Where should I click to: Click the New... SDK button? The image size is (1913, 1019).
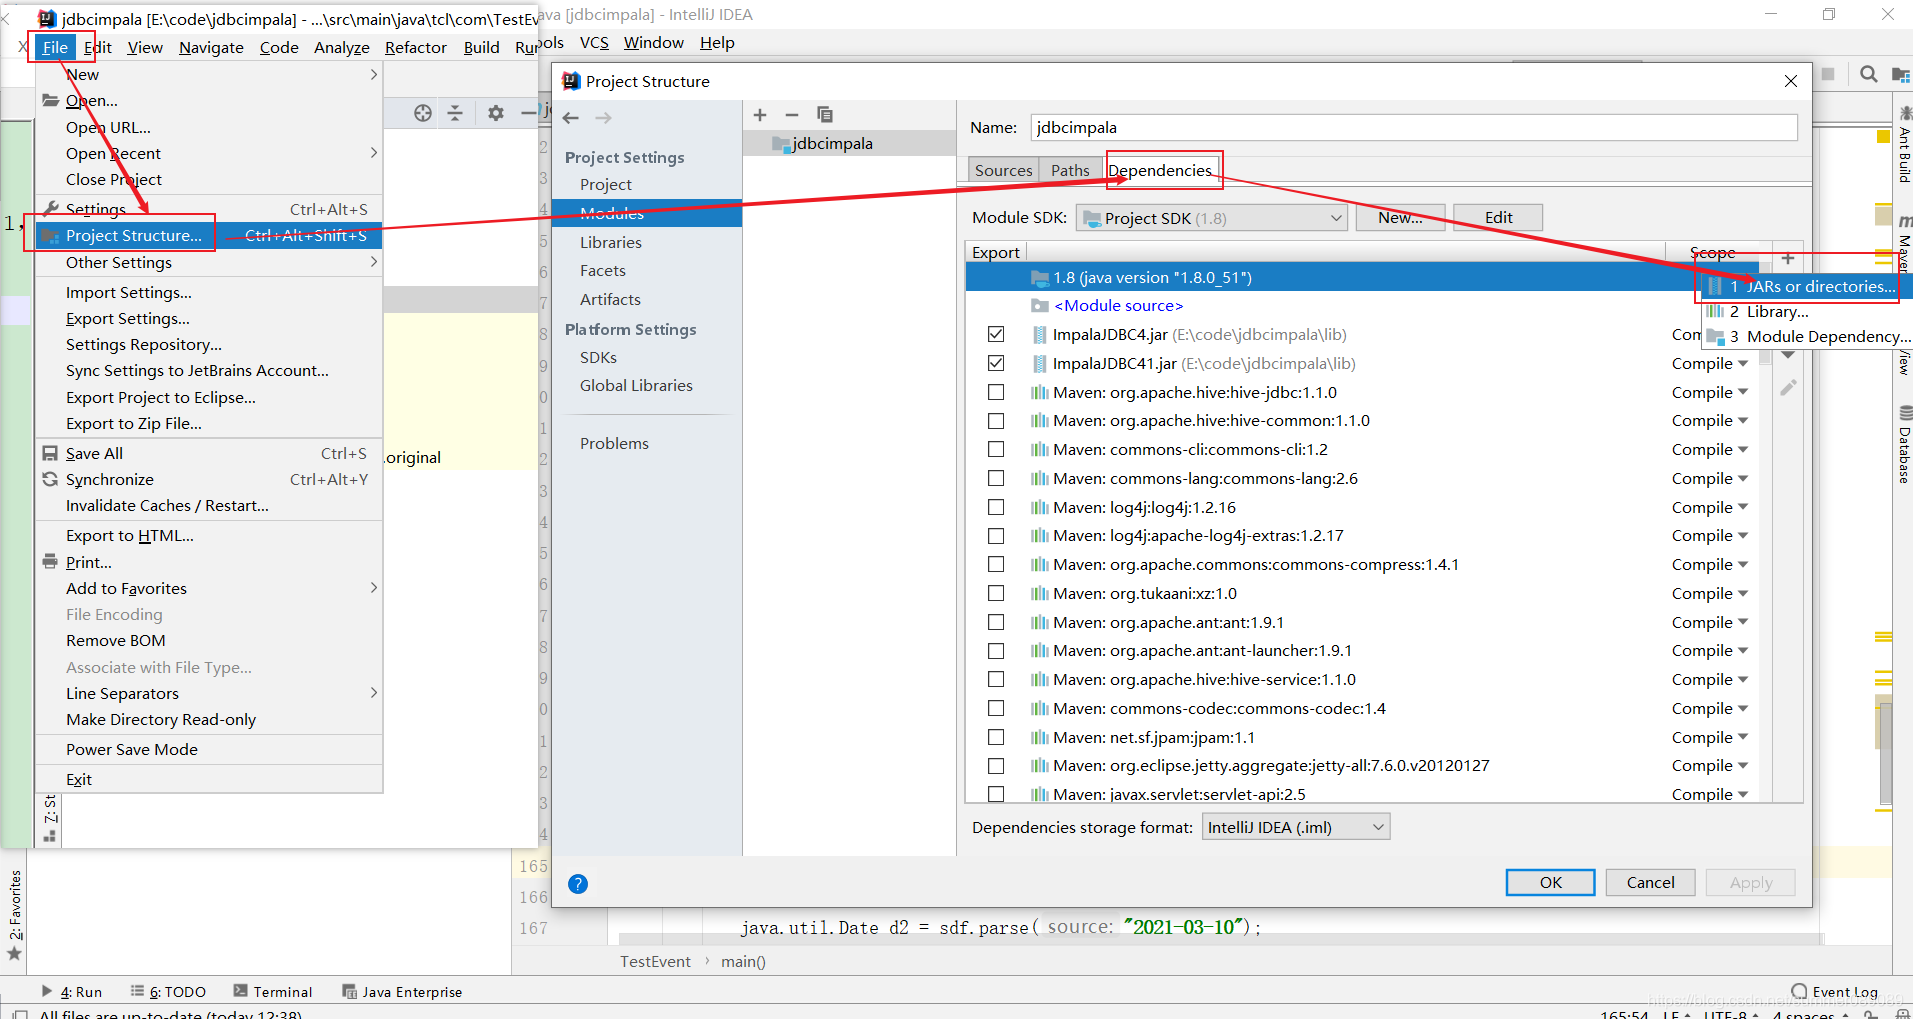pyautogui.click(x=1400, y=218)
